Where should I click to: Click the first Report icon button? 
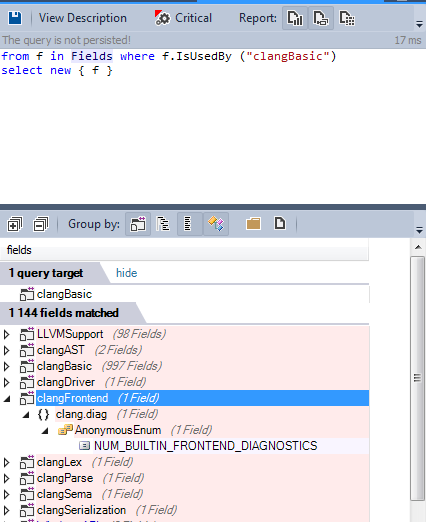point(295,18)
